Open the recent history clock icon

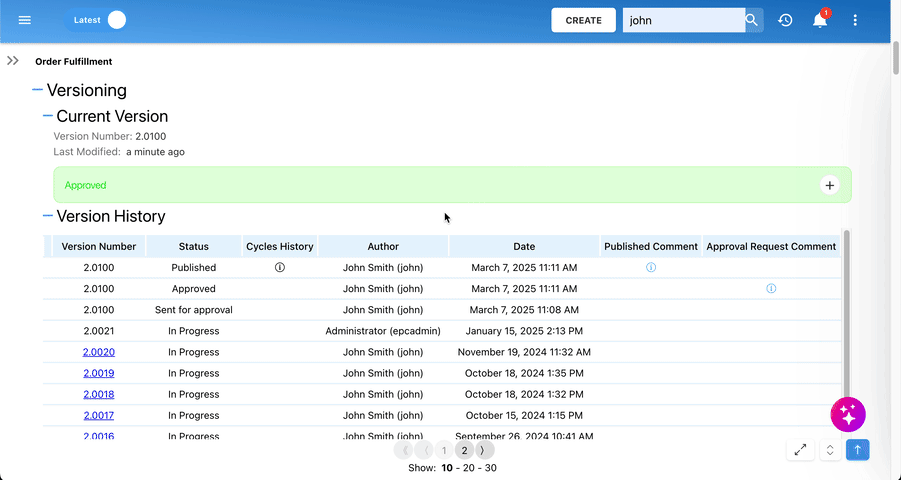[x=785, y=20]
